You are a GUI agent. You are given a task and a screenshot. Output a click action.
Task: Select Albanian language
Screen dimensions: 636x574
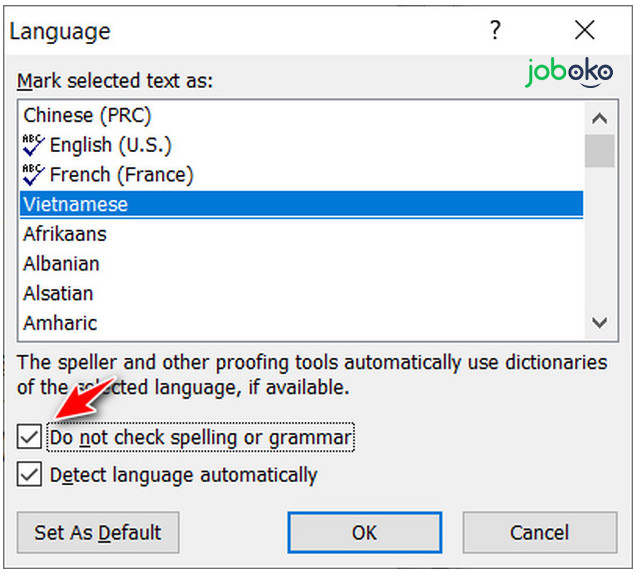click(x=62, y=264)
